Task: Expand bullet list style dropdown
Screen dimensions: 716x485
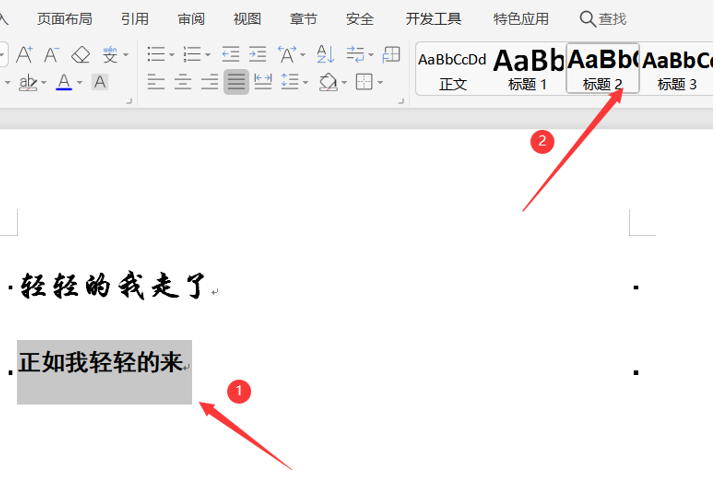Action: 172,55
